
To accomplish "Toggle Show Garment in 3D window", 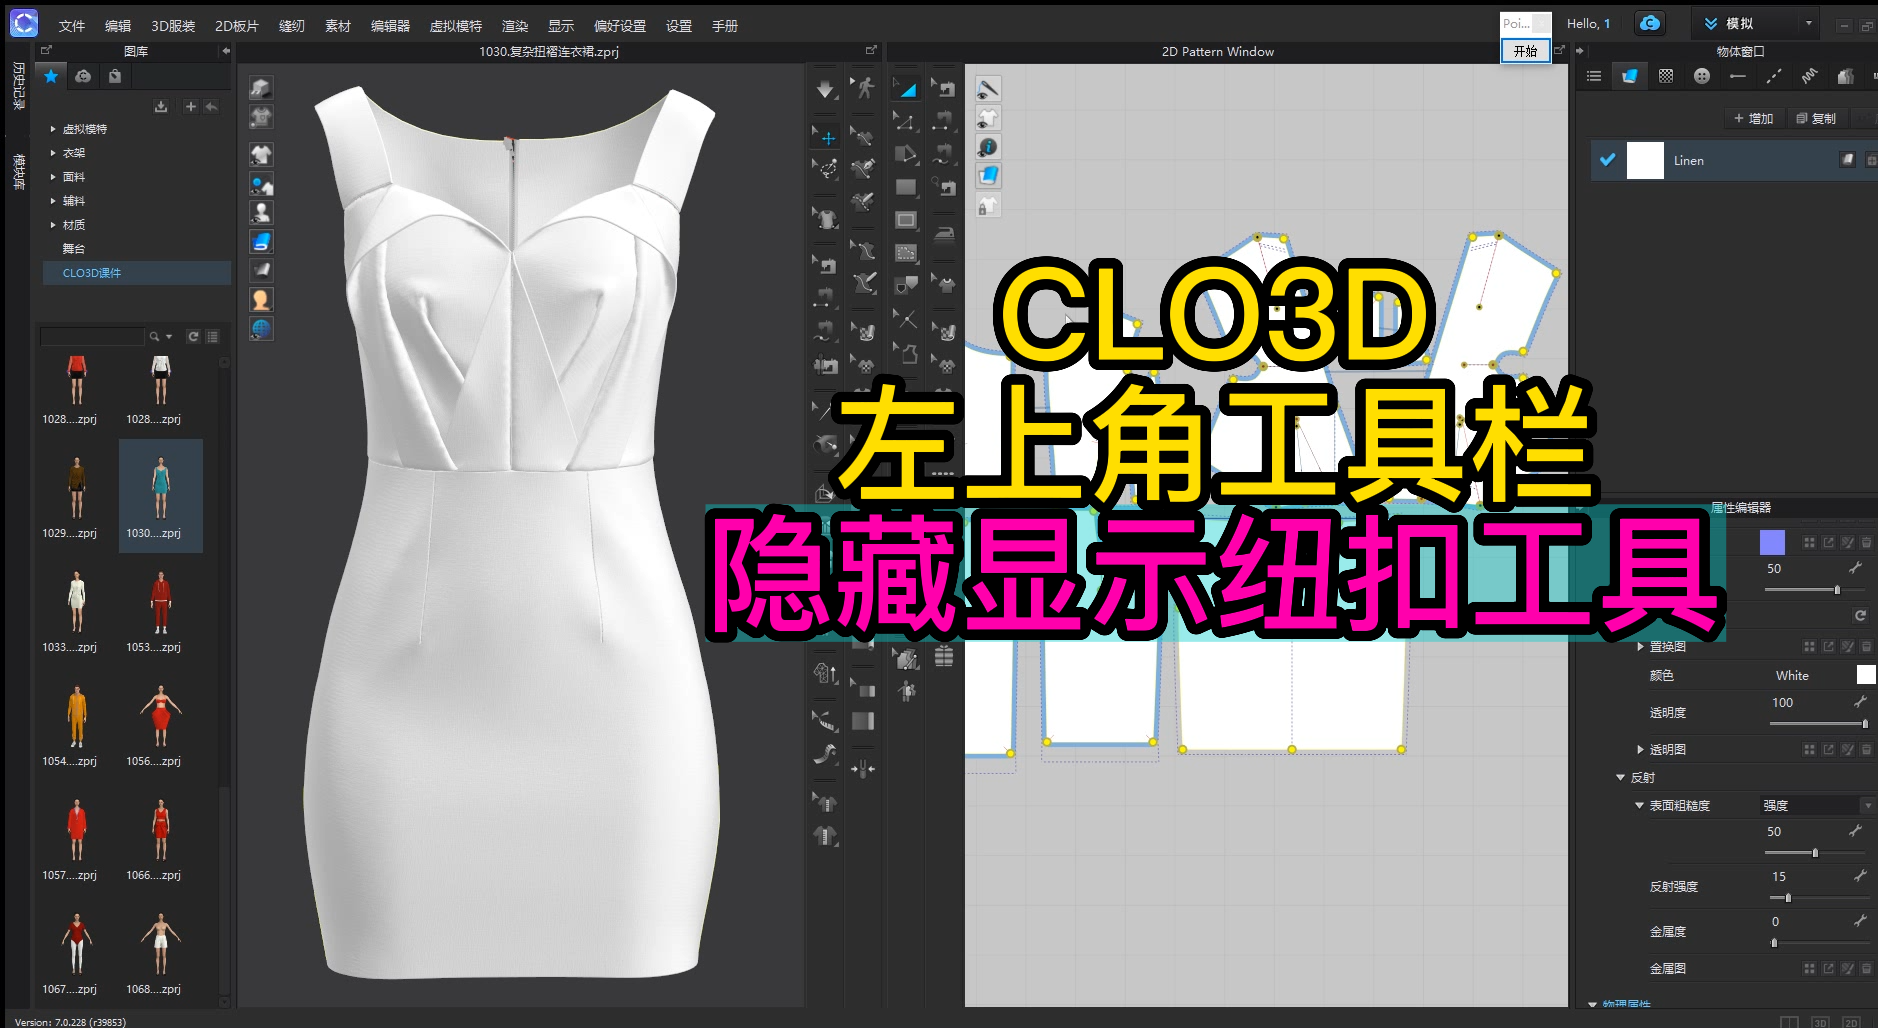I will (261, 155).
